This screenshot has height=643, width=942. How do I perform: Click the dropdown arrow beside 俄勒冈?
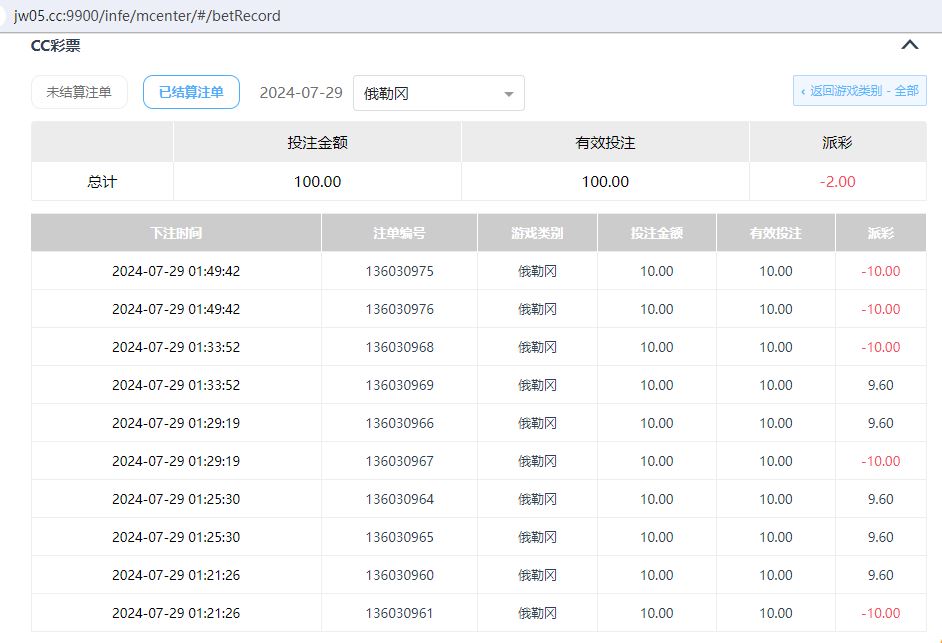pyautogui.click(x=508, y=95)
